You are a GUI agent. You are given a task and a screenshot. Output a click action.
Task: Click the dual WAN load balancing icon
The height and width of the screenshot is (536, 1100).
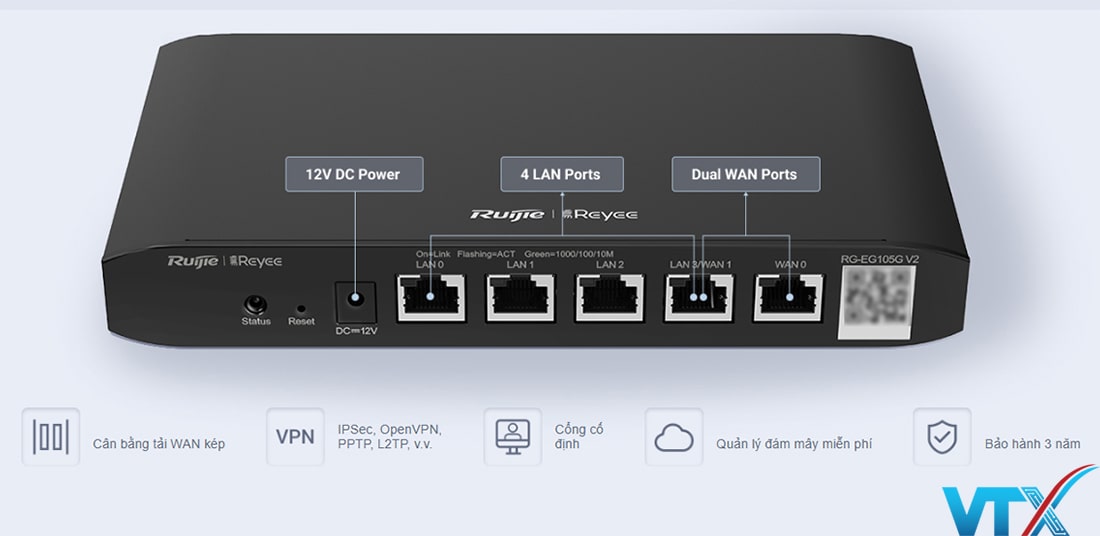pos(50,437)
